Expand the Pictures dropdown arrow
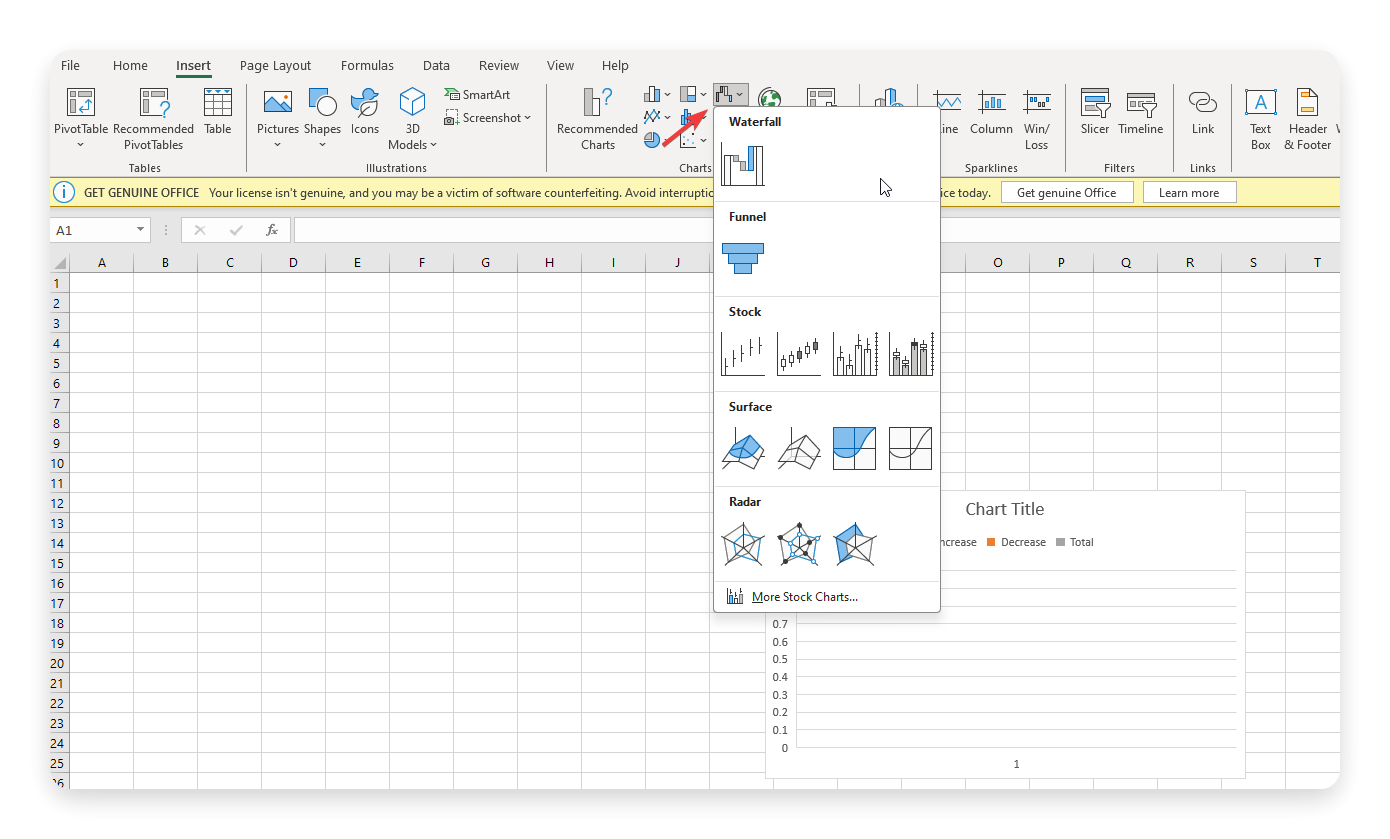Screen dimensions: 1390x839 coord(277,145)
